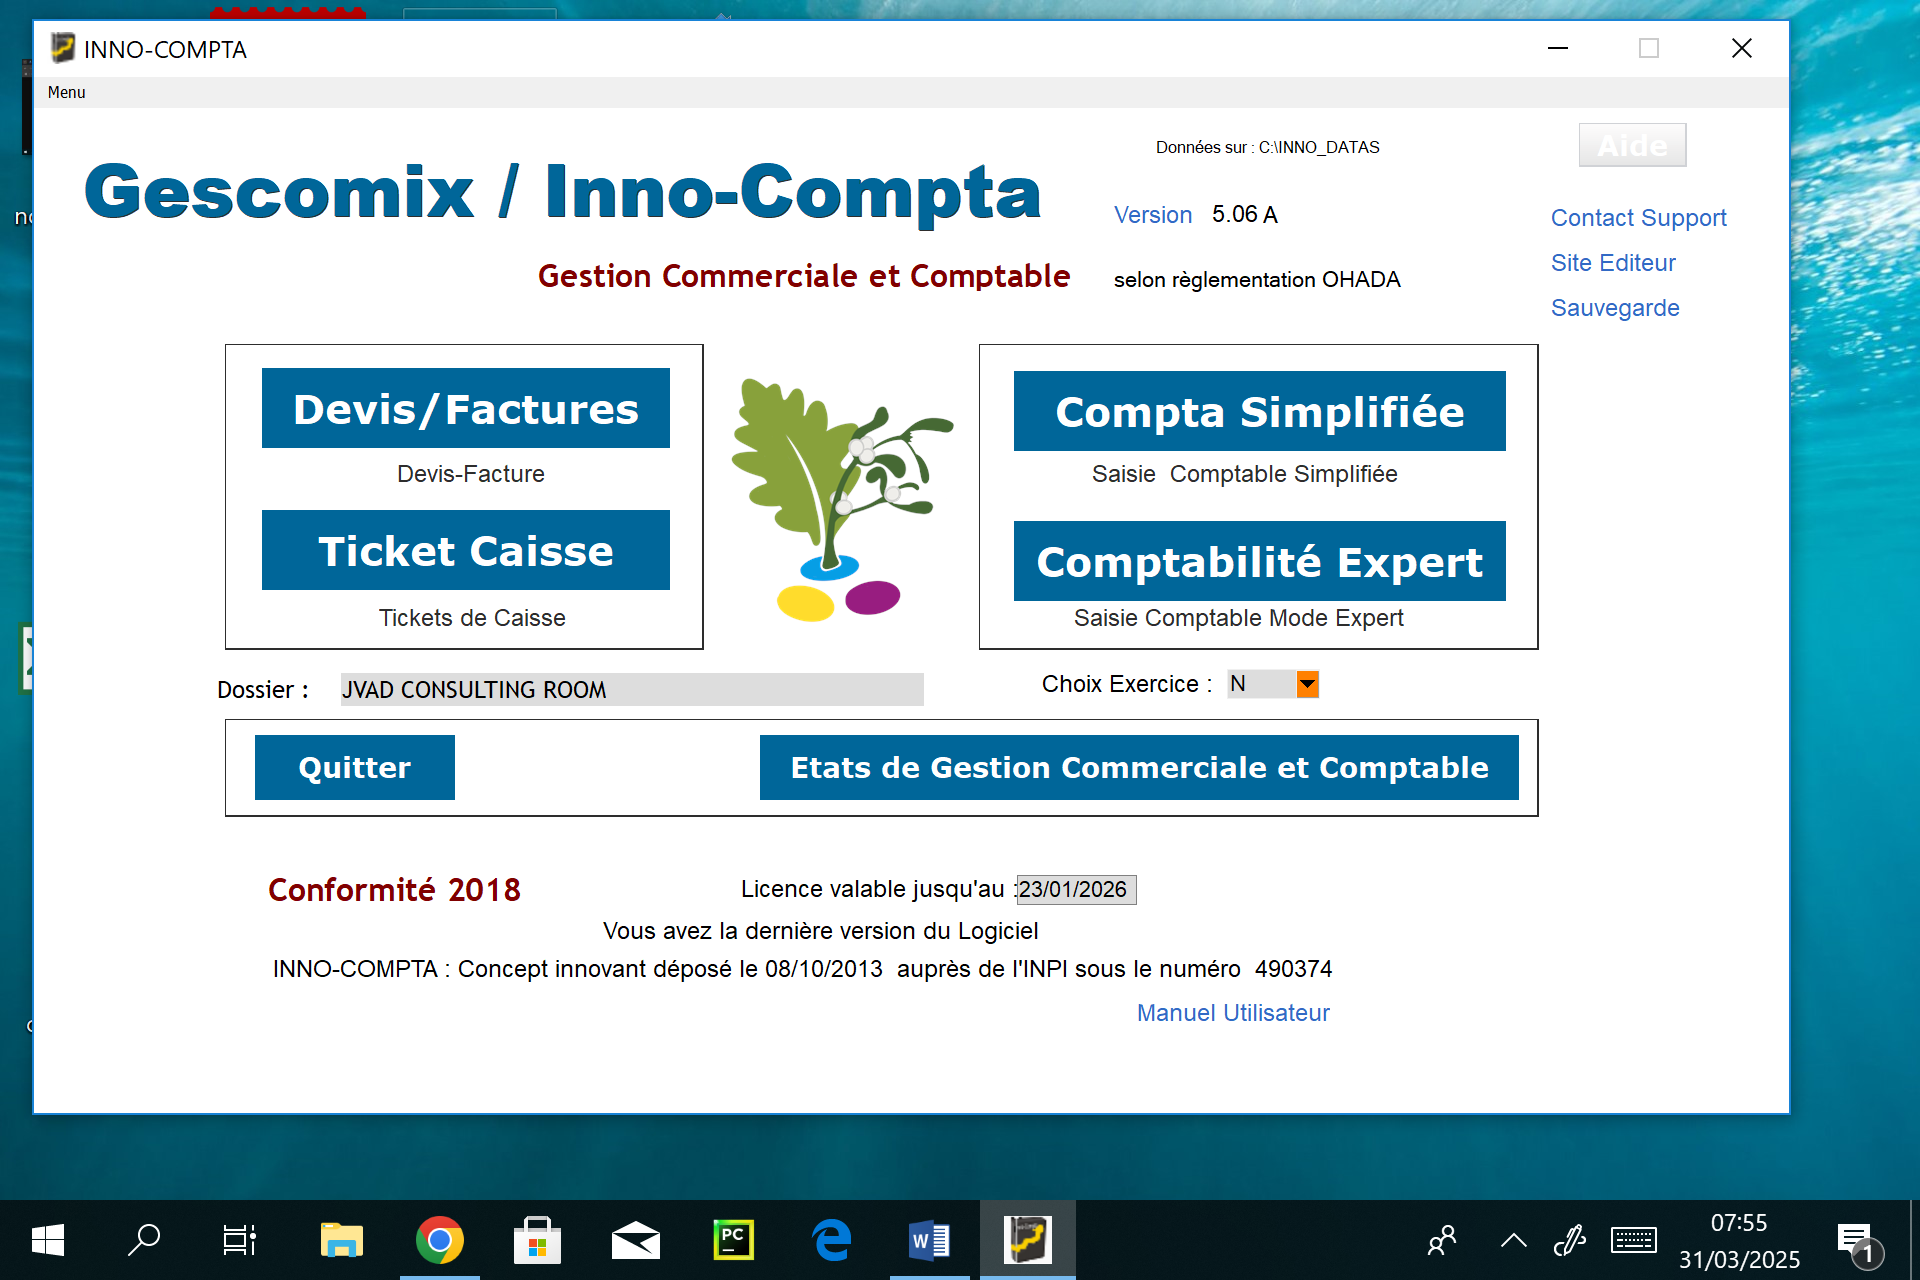Click the Aide button

tap(1631, 146)
